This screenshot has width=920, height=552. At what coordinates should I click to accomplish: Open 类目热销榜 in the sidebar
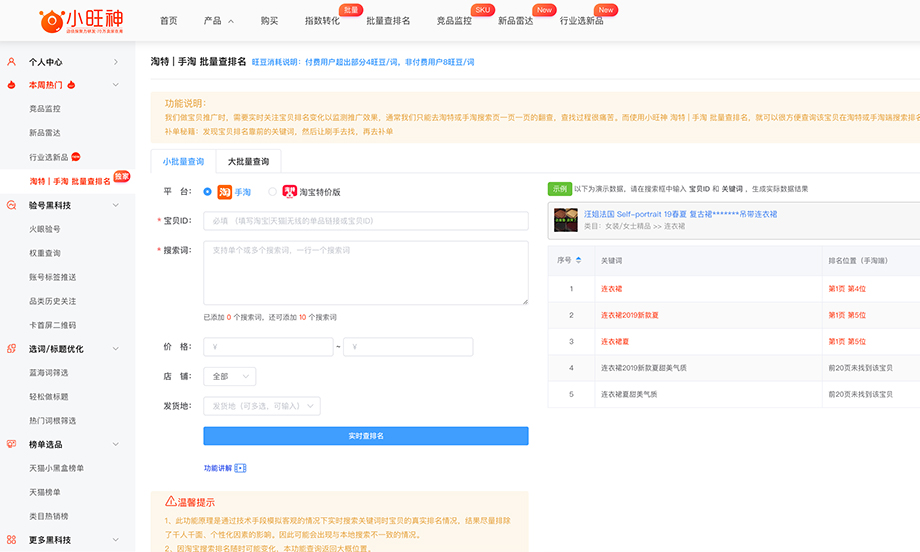pyautogui.click(x=49, y=516)
